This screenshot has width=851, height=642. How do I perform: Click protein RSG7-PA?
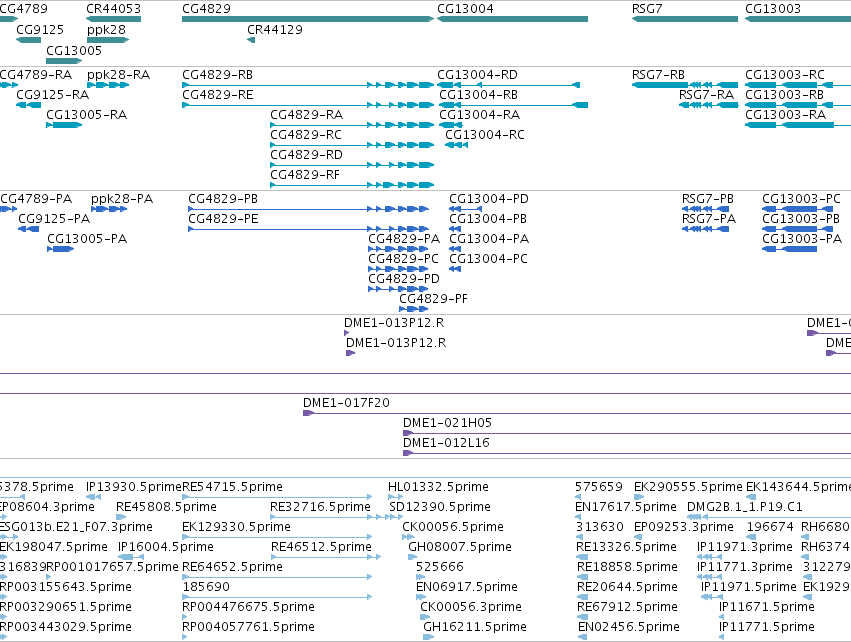pyautogui.click(x=705, y=229)
